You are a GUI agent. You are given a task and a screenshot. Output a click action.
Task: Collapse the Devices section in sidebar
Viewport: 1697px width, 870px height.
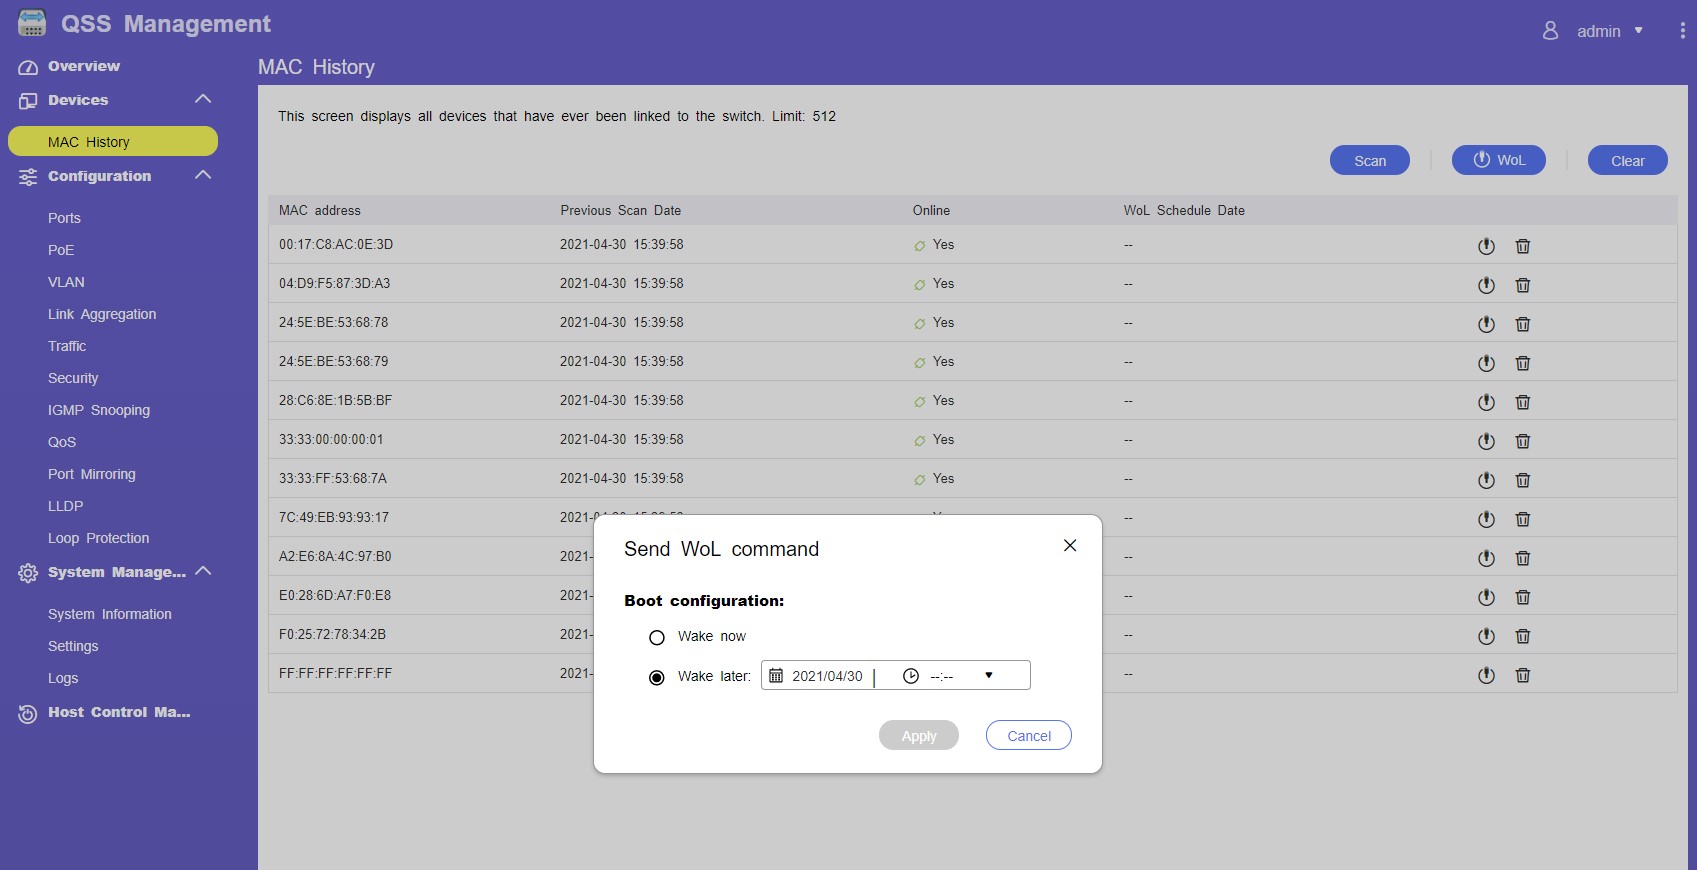pos(203,99)
